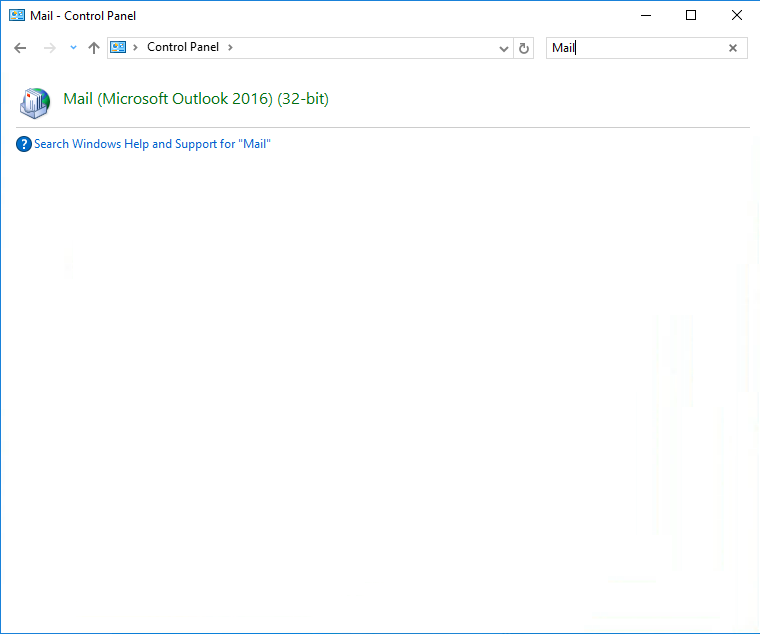
Task: Click the blue help question mark icon
Action: (24, 144)
